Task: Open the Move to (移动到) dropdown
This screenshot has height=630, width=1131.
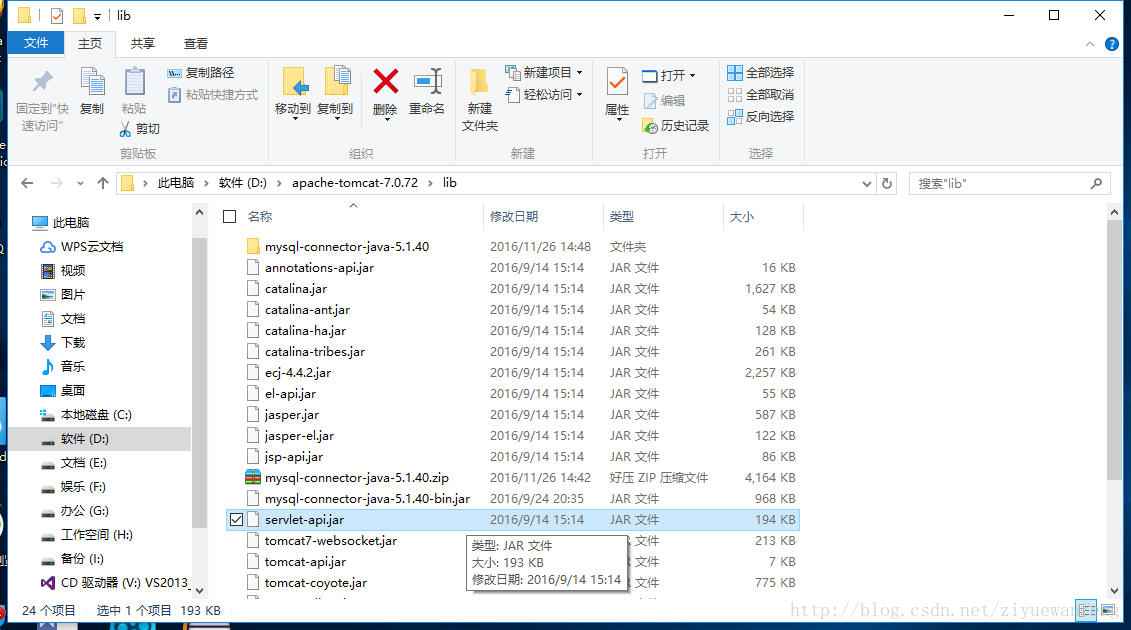Action: pyautogui.click(x=294, y=119)
